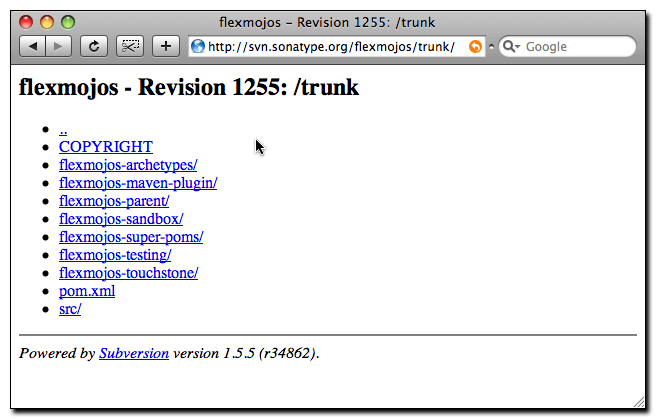Image resolution: width=656 pixels, height=419 pixels.
Task: Close the window with the red button
Action: pyautogui.click(x=26, y=22)
